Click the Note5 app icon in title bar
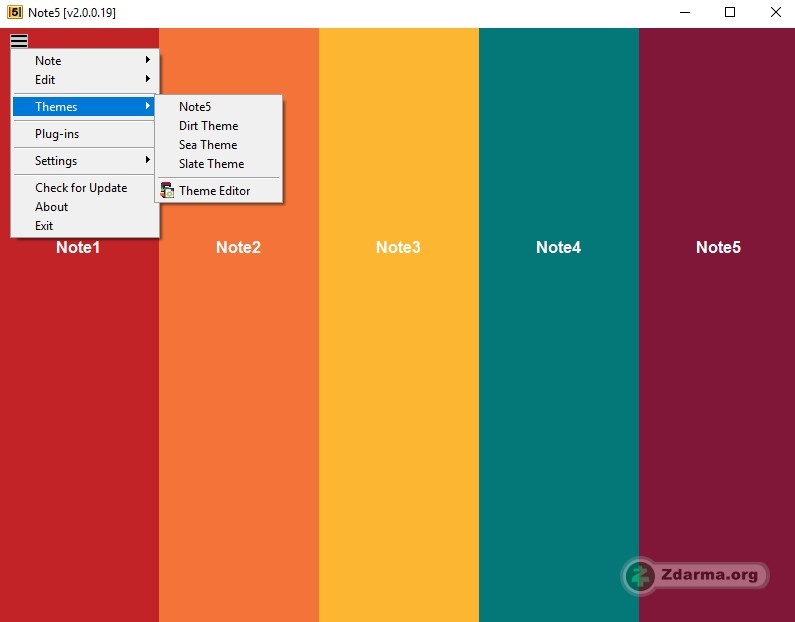This screenshot has height=622, width=795. (15, 12)
